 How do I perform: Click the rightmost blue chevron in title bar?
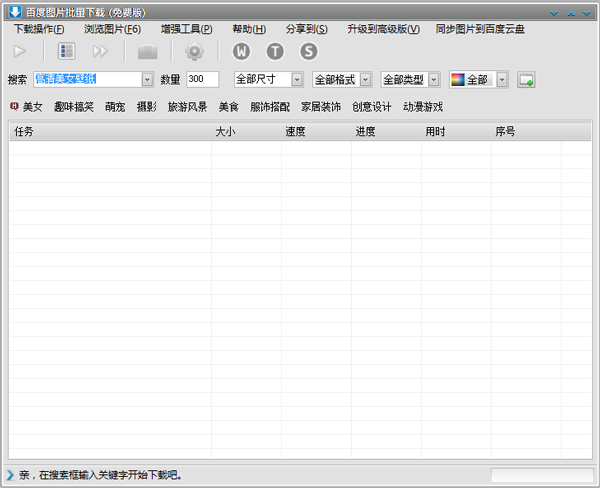[x=587, y=13]
